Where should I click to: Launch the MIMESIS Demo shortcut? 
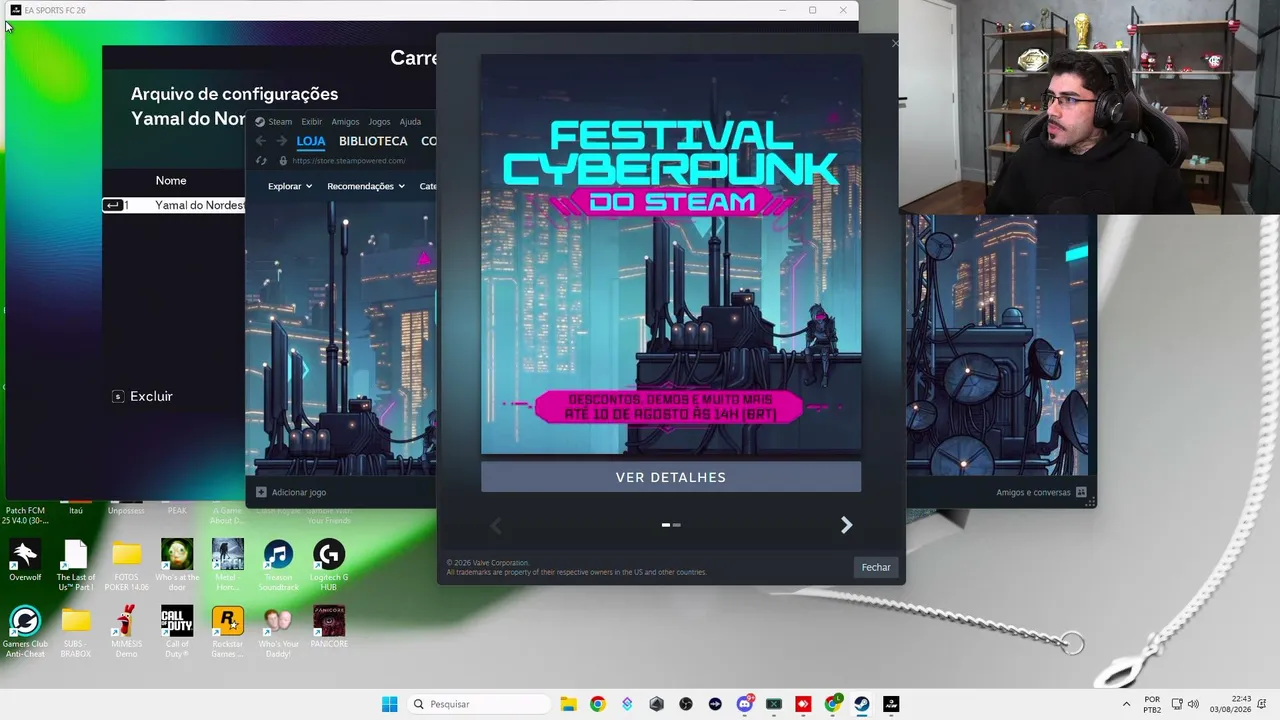[x=126, y=632]
